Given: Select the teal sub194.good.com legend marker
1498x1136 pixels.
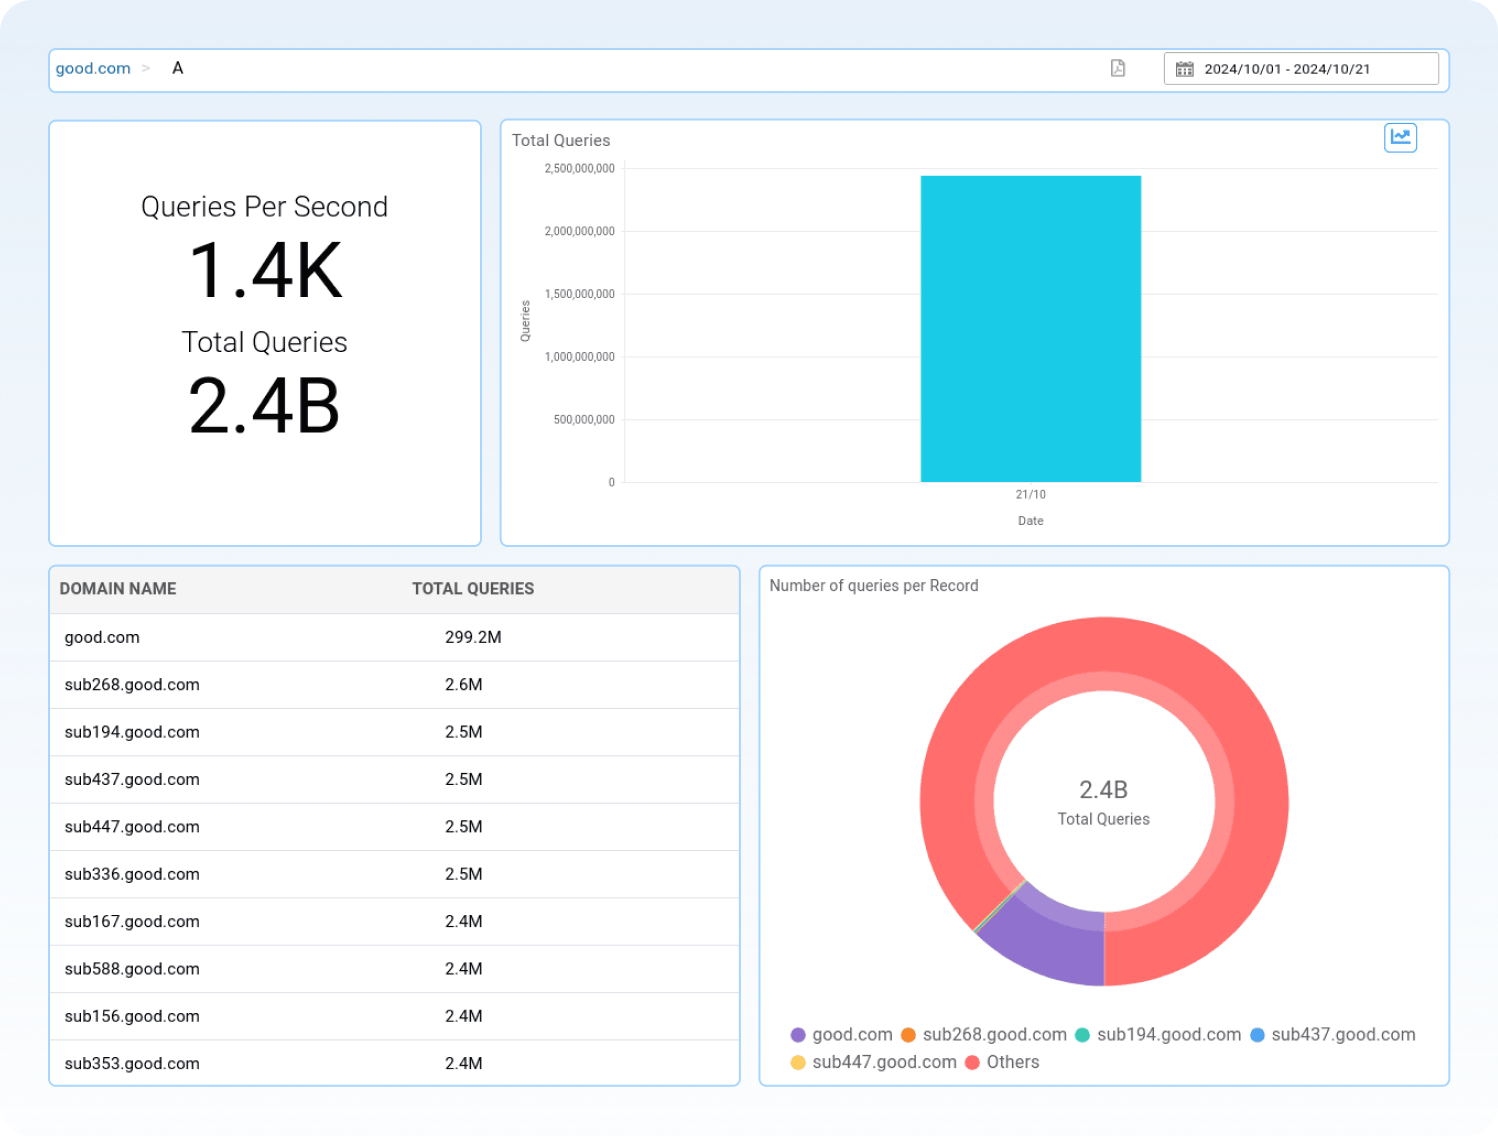Looking at the screenshot, I should [x=1082, y=1034].
